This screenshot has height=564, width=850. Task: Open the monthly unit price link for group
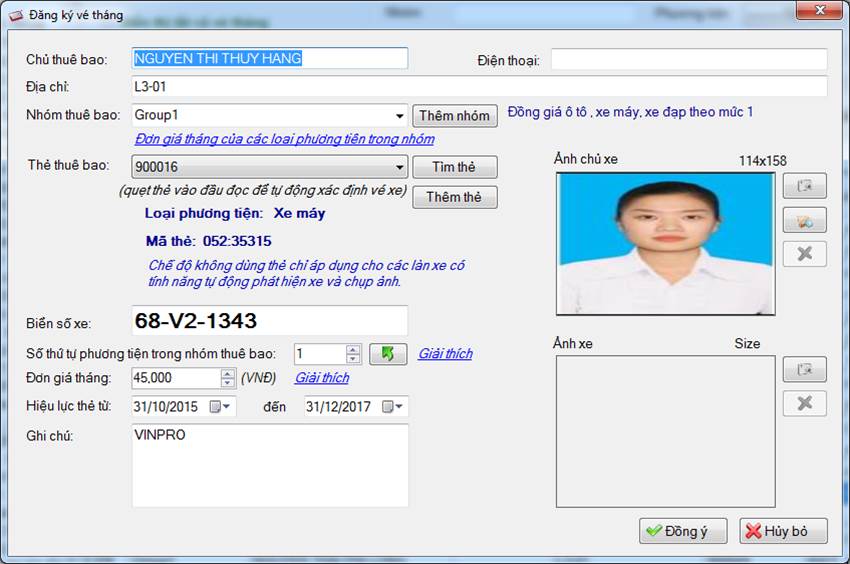pos(284,139)
